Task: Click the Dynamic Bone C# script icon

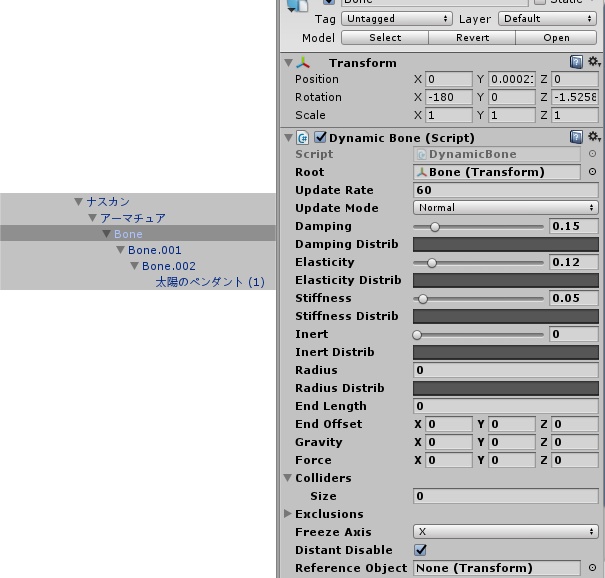Action: point(302,138)
